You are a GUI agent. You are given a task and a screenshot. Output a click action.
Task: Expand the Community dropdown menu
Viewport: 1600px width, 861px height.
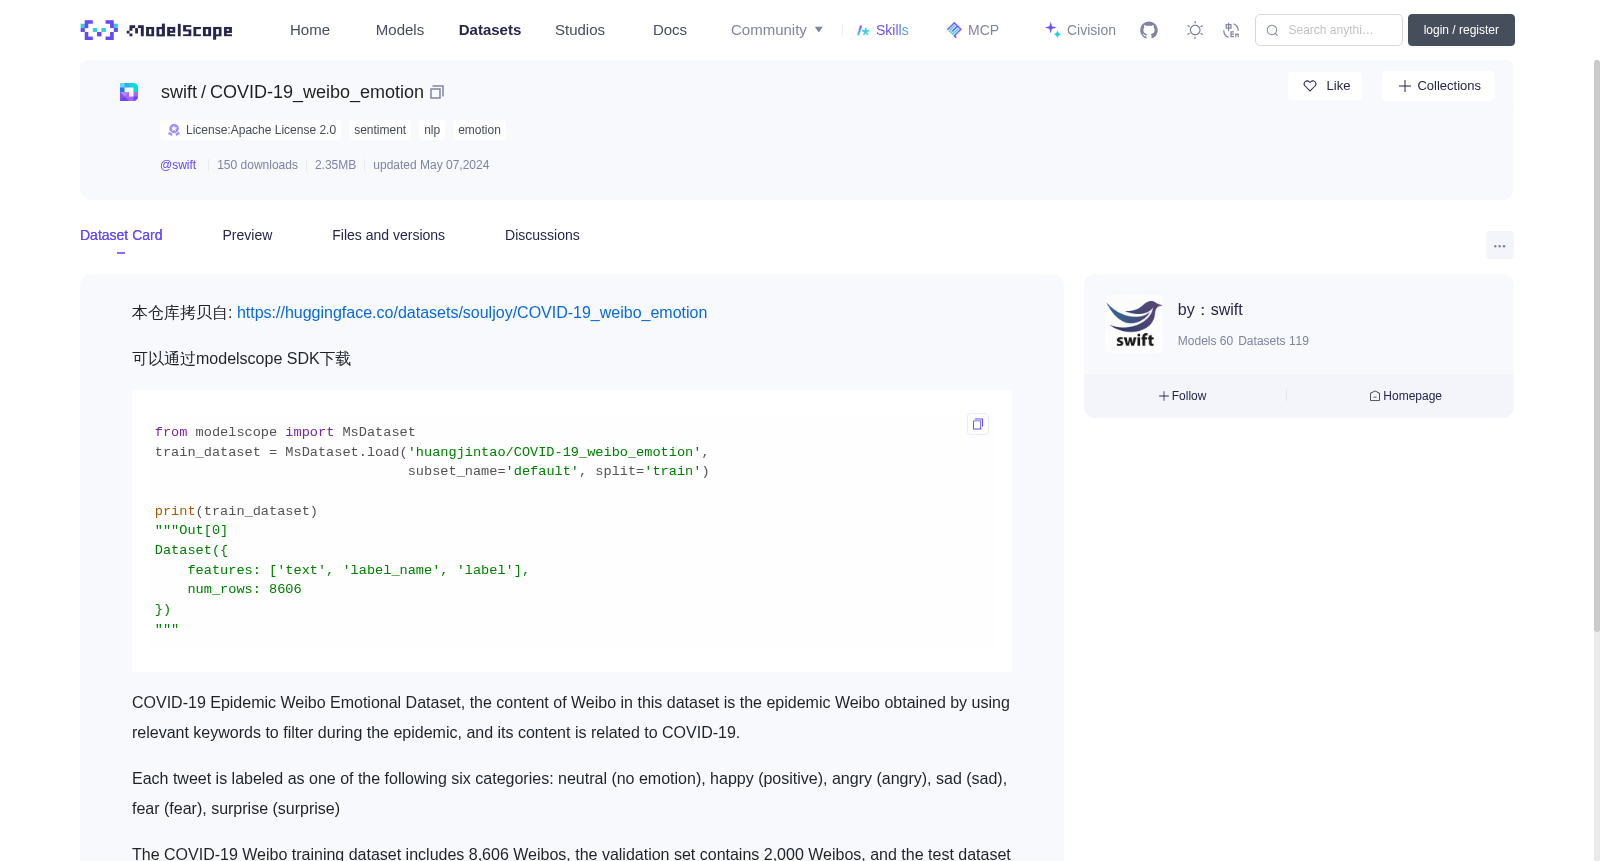[777, 30]
